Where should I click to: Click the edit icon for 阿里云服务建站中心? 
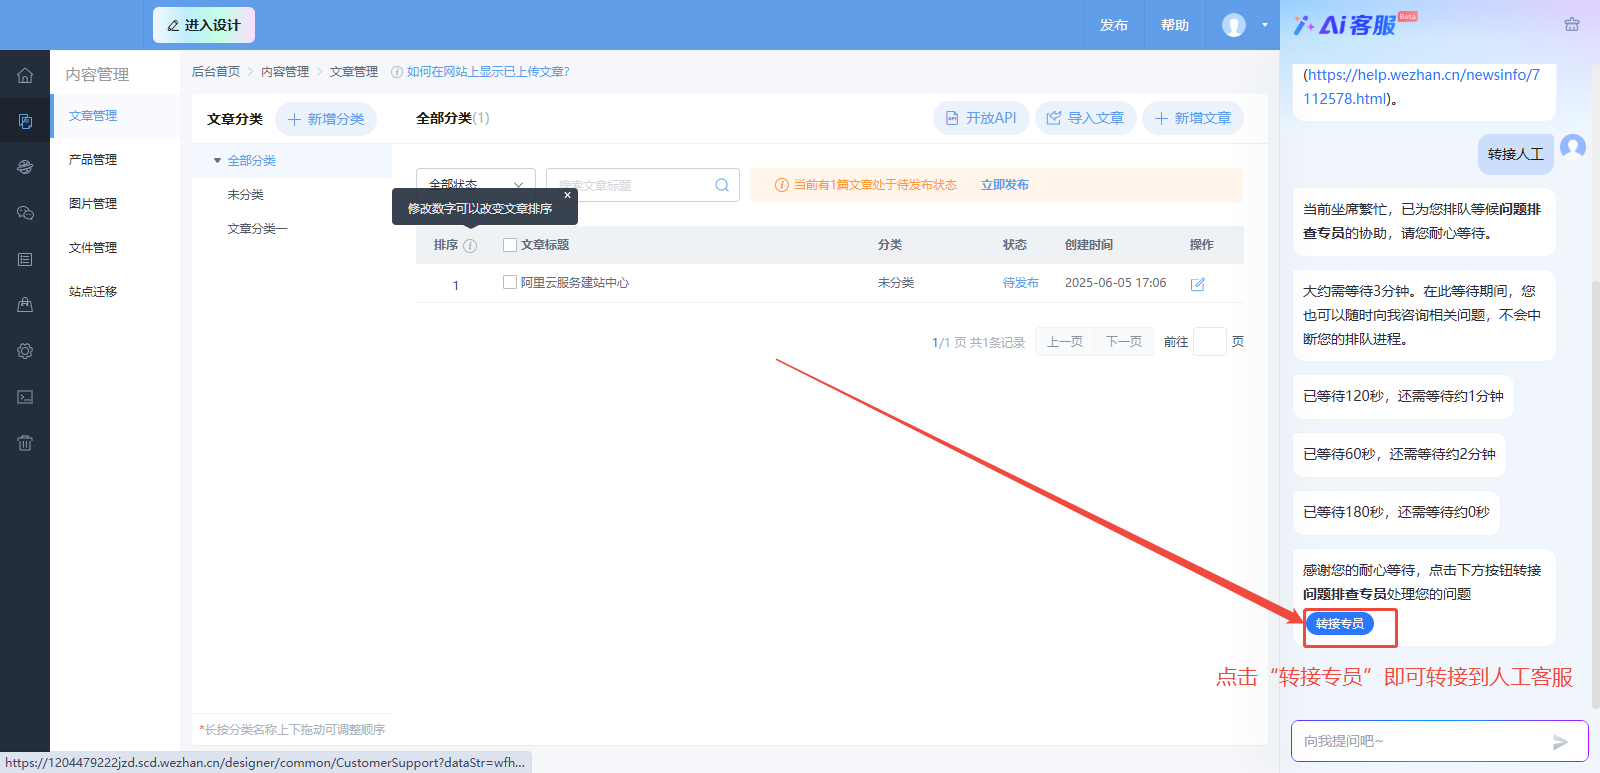pos(1198,284)
